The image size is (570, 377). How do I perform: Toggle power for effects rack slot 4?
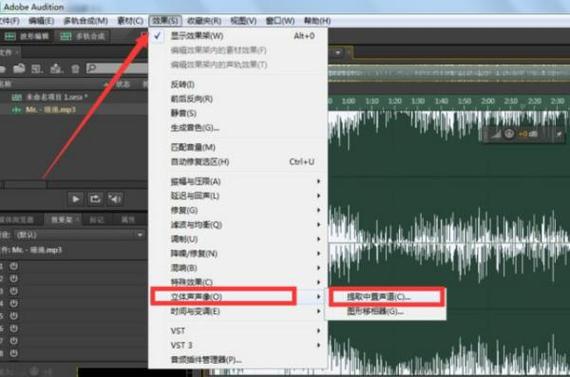coord(13,303)
